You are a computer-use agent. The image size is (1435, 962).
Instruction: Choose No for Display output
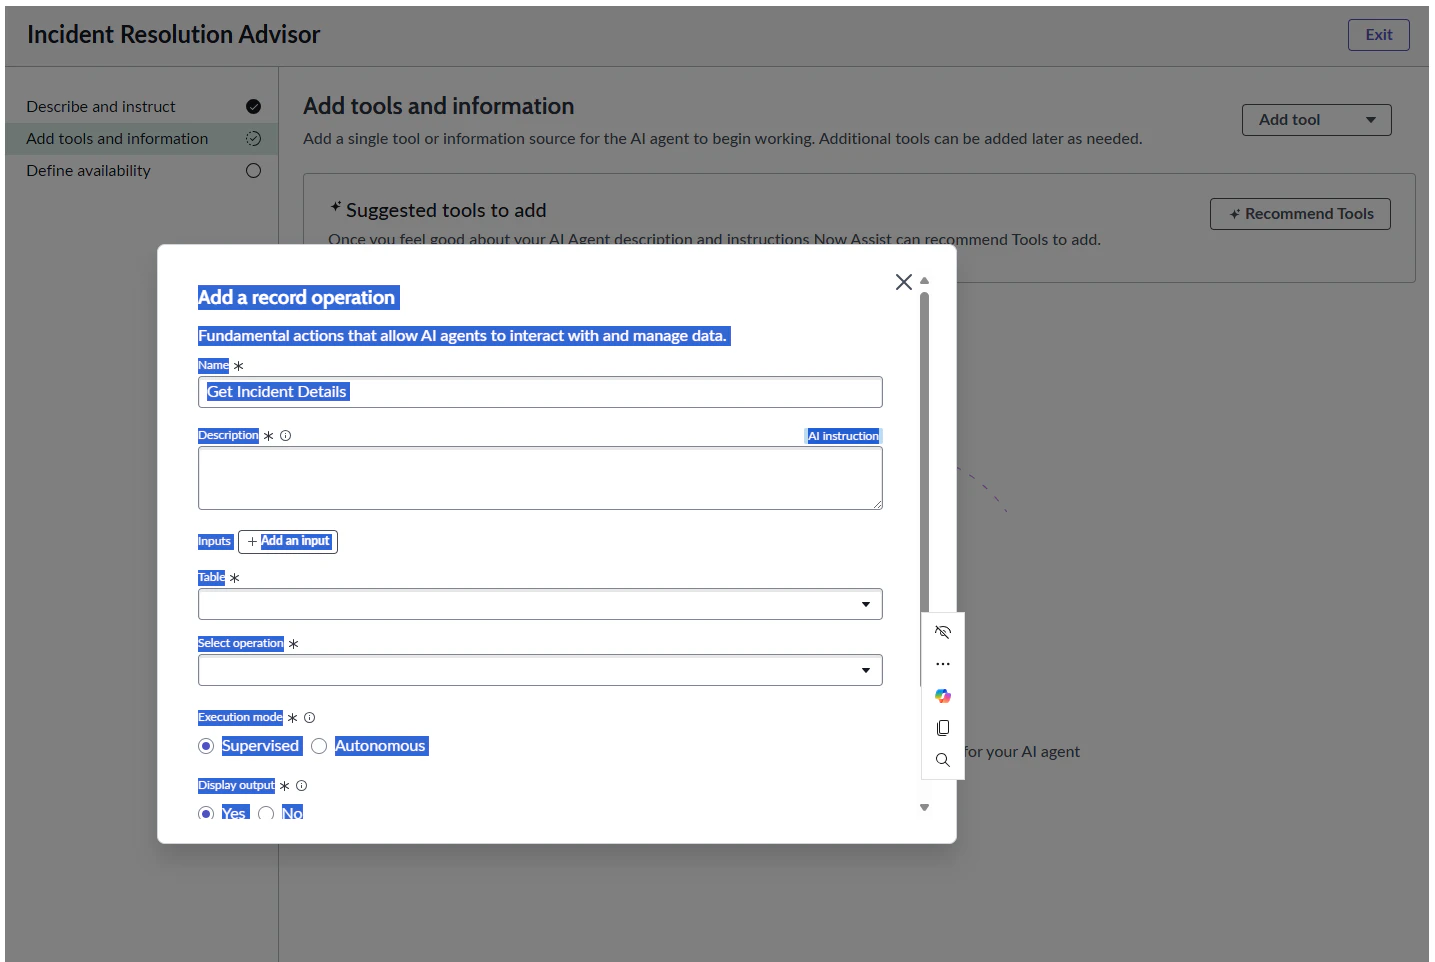[x=266, y=813]
